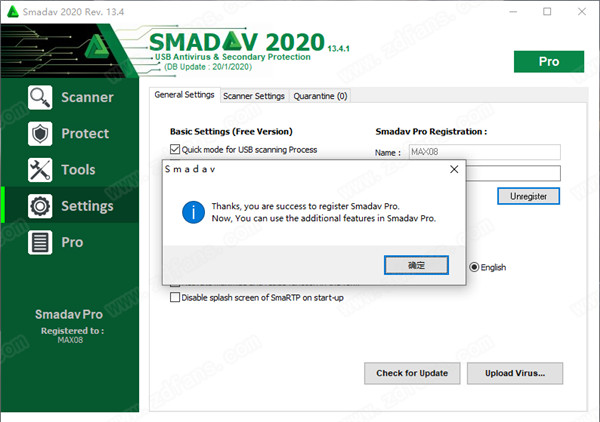Viewport: 600px width, 422px height.
Task: Switch to General Settings tab
Action: tap(184, 95)
